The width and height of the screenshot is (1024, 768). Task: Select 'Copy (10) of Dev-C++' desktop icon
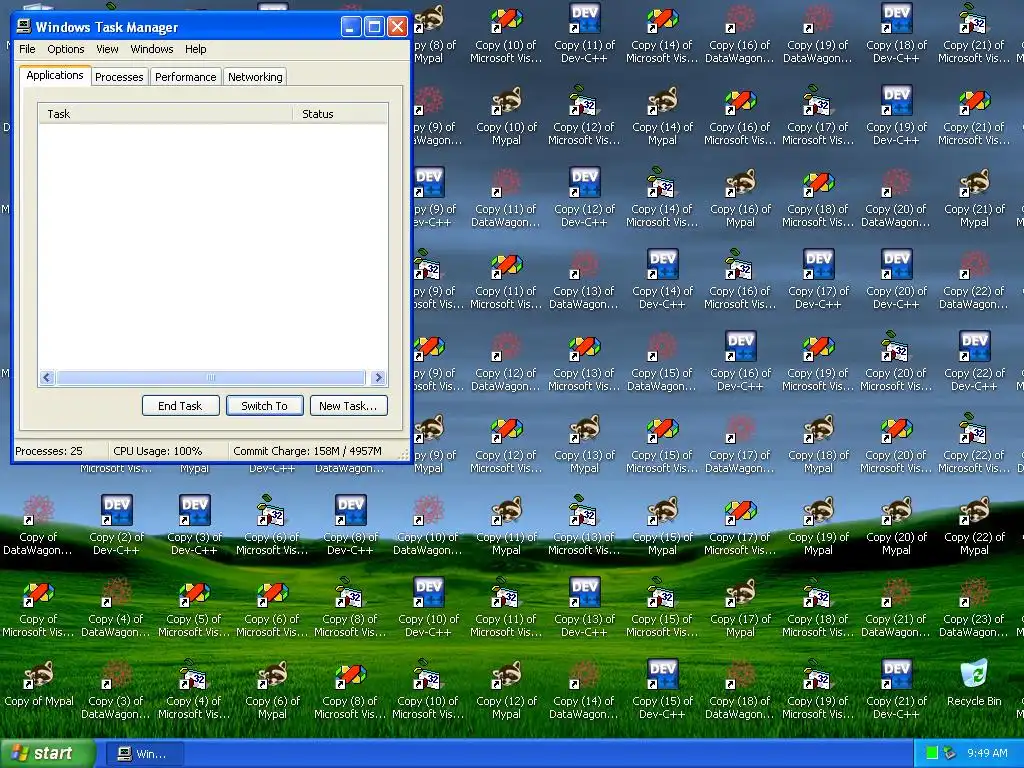(x=428, y=608)
